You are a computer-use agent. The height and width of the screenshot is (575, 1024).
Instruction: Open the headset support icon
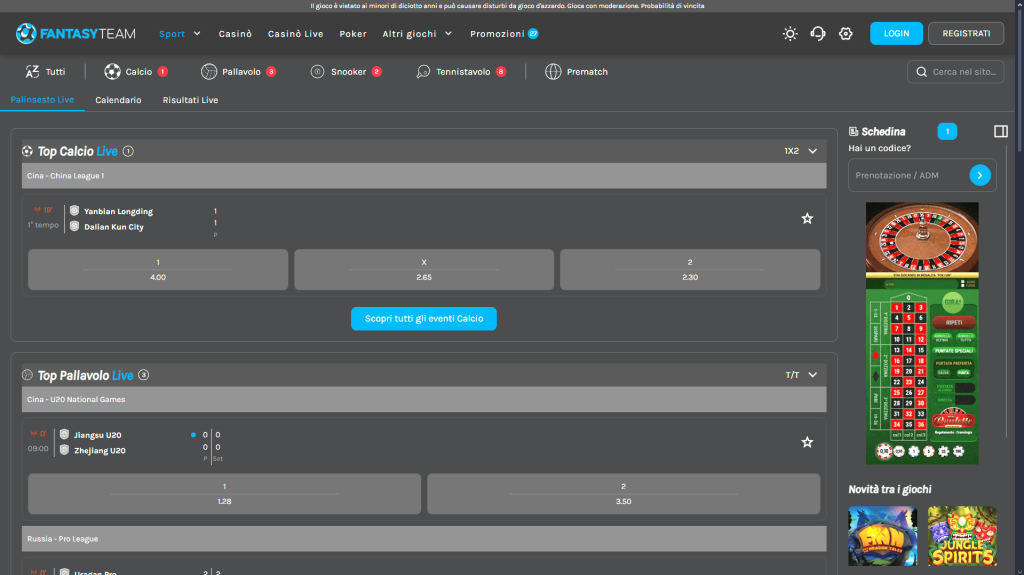click(x=818, y=33)
